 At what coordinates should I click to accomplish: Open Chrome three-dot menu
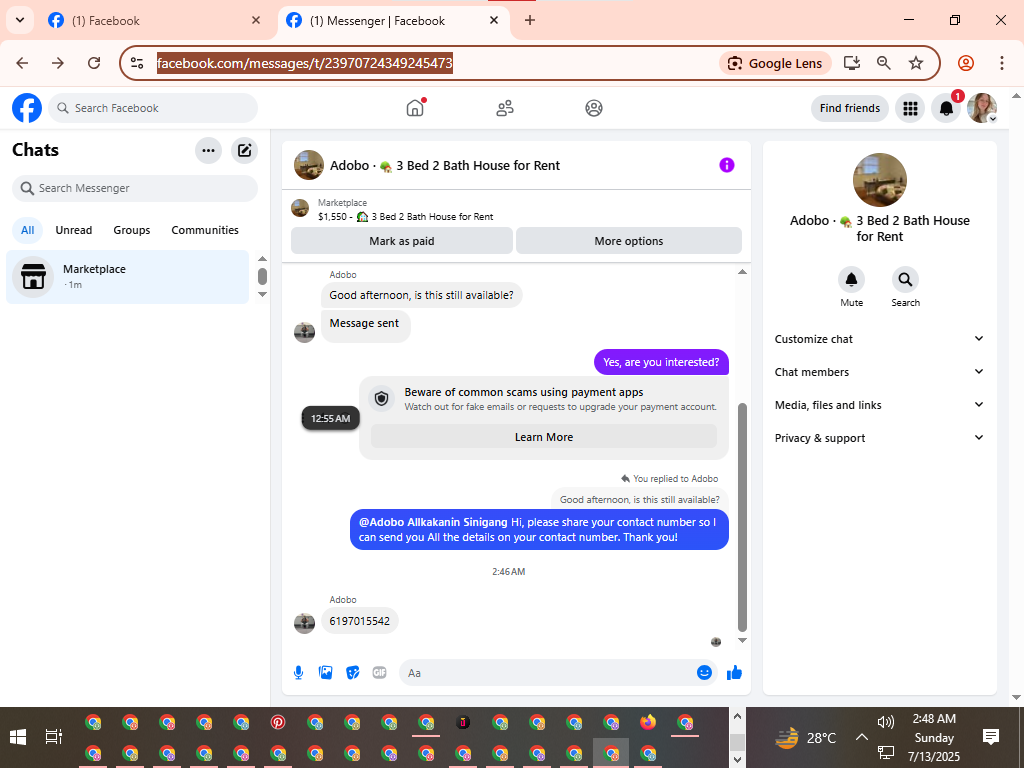pyautogui.click(x=1002, y=63)
